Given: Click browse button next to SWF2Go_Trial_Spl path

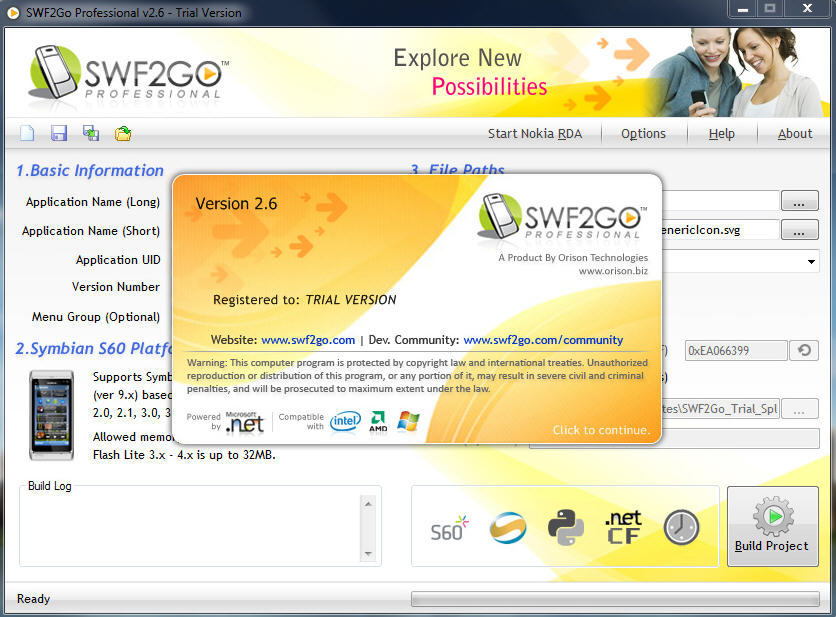Looking at the screenshot, I should [799, 409].
